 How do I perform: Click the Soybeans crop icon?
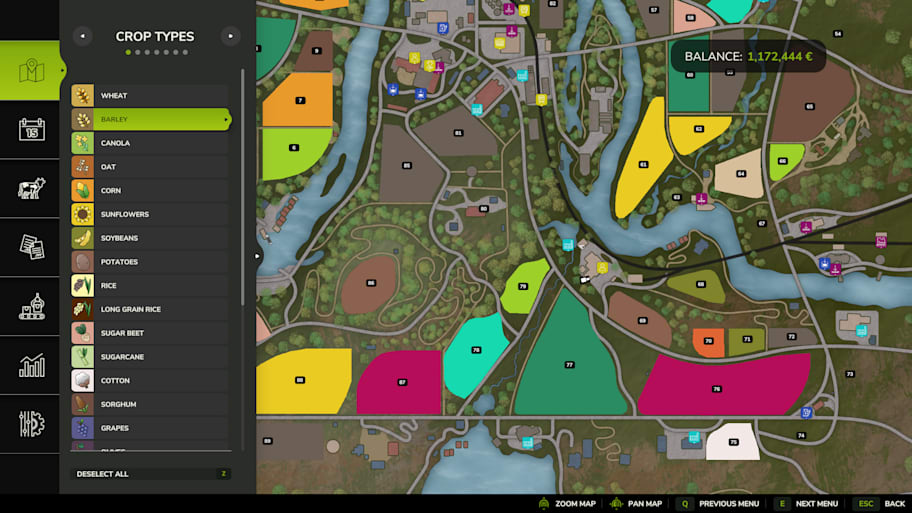coord(83,238)
